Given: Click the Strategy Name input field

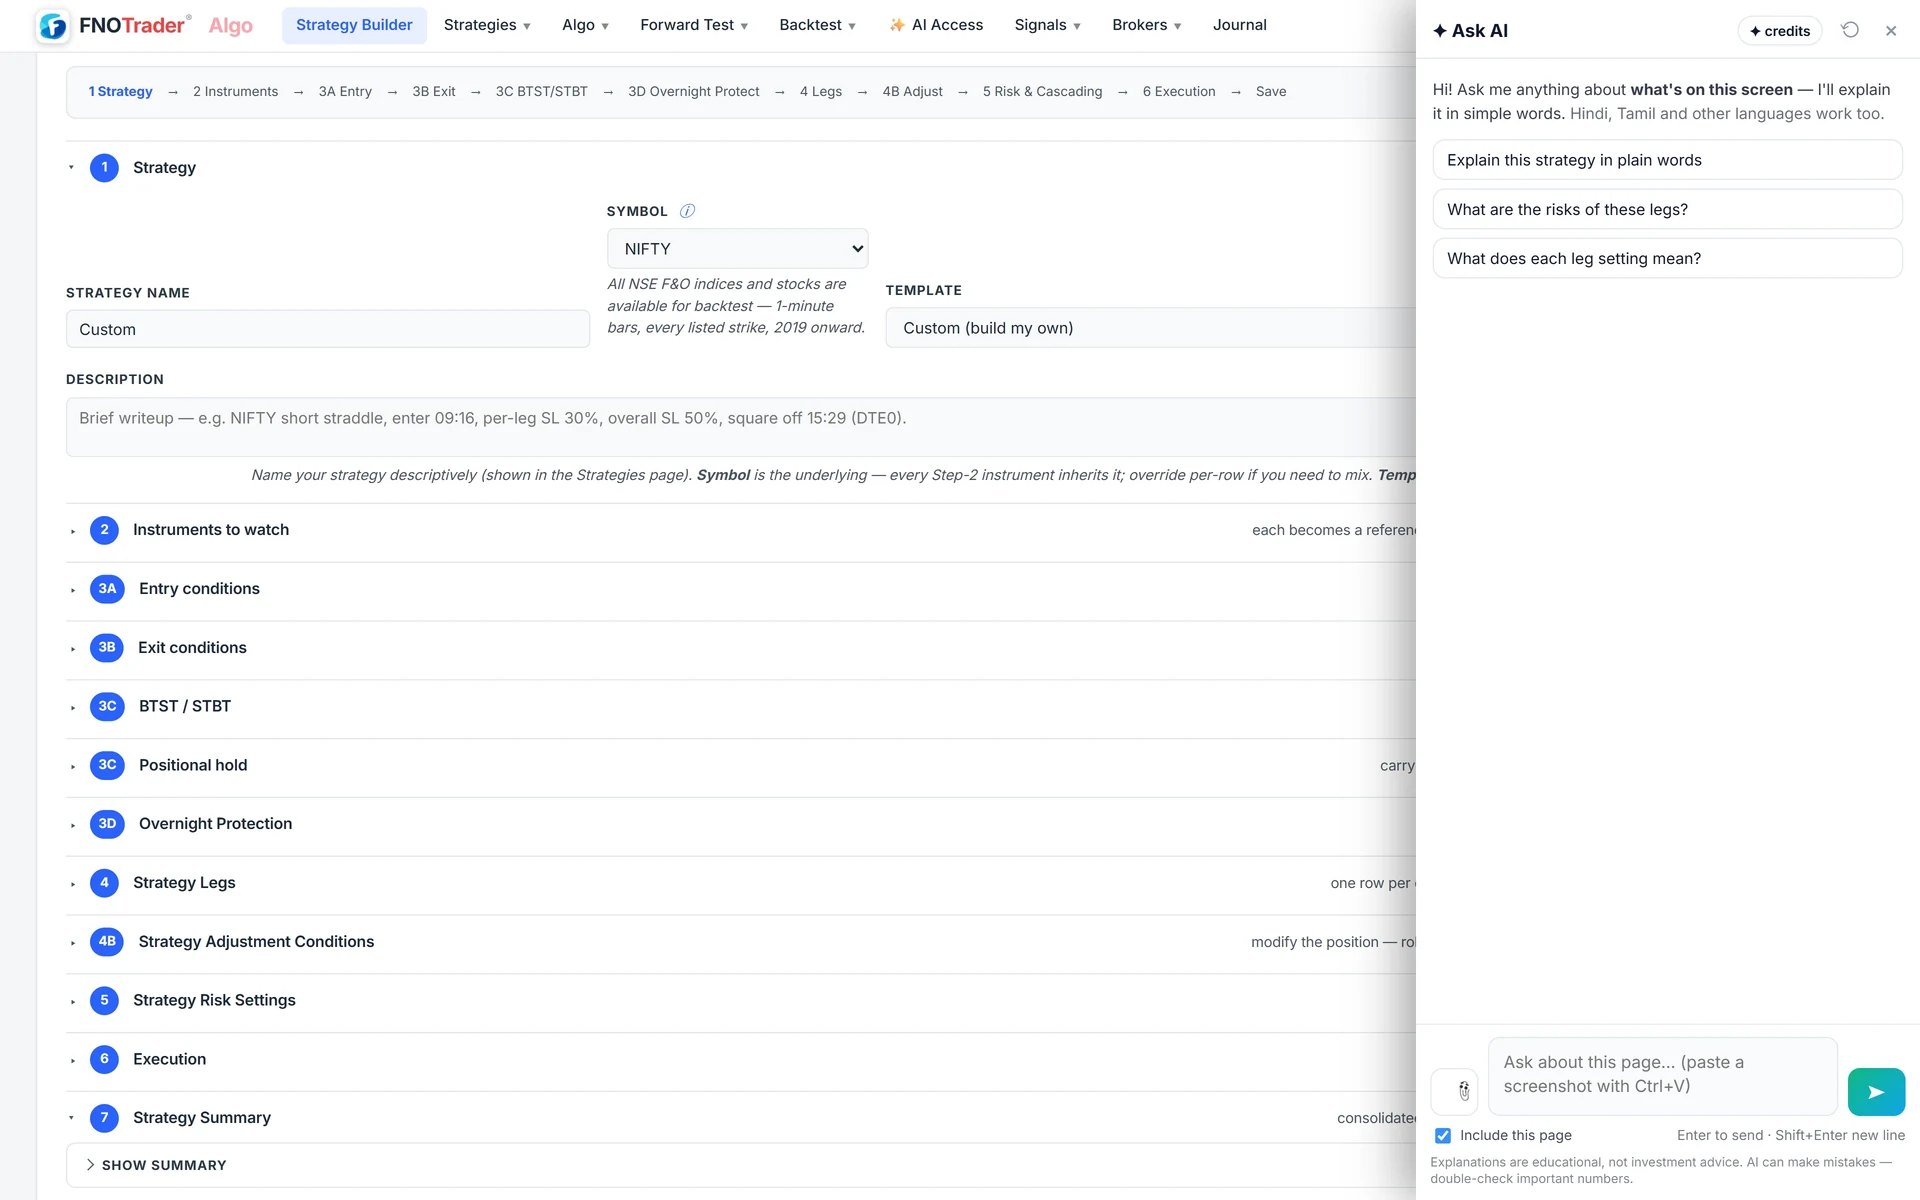Looking at the screenshot, I should [x=328, y=329].
